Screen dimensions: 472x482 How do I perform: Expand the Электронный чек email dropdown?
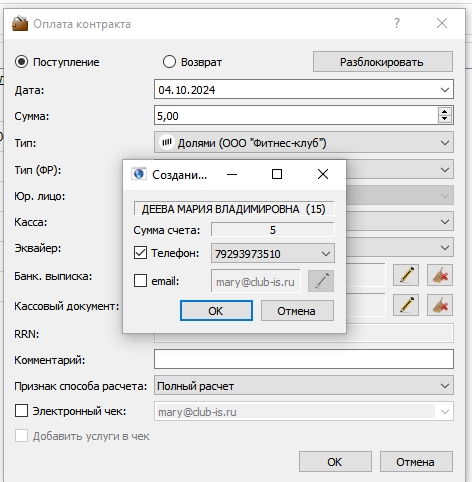(445, 412)
